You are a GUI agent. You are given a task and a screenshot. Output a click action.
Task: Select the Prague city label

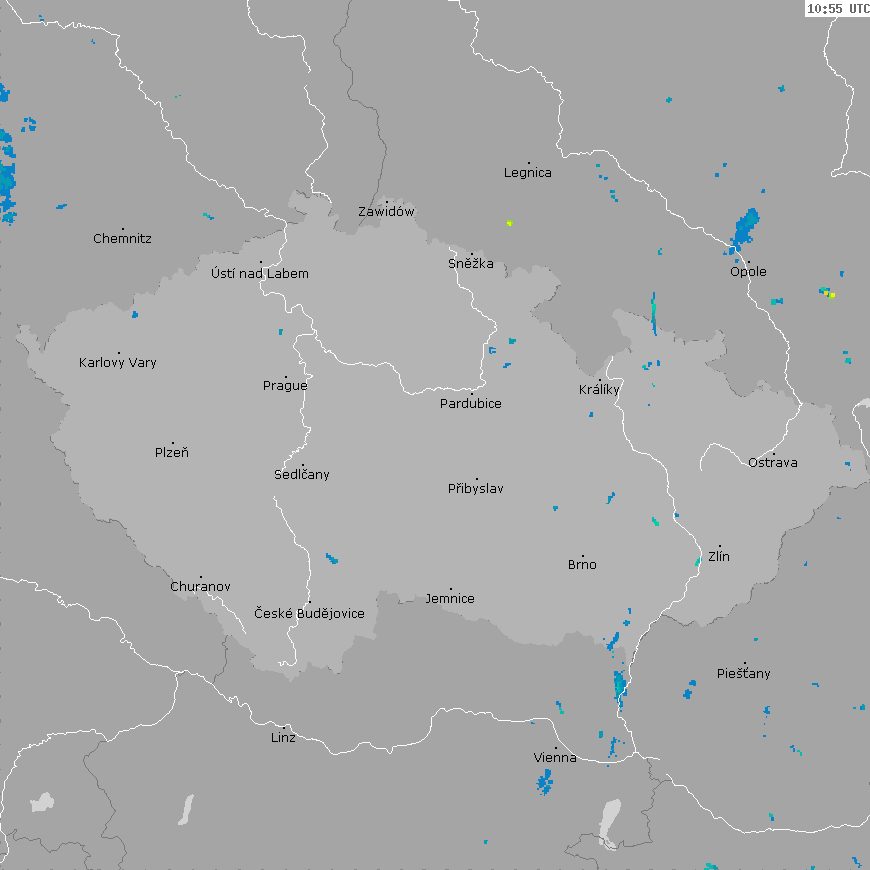point(285,386)
